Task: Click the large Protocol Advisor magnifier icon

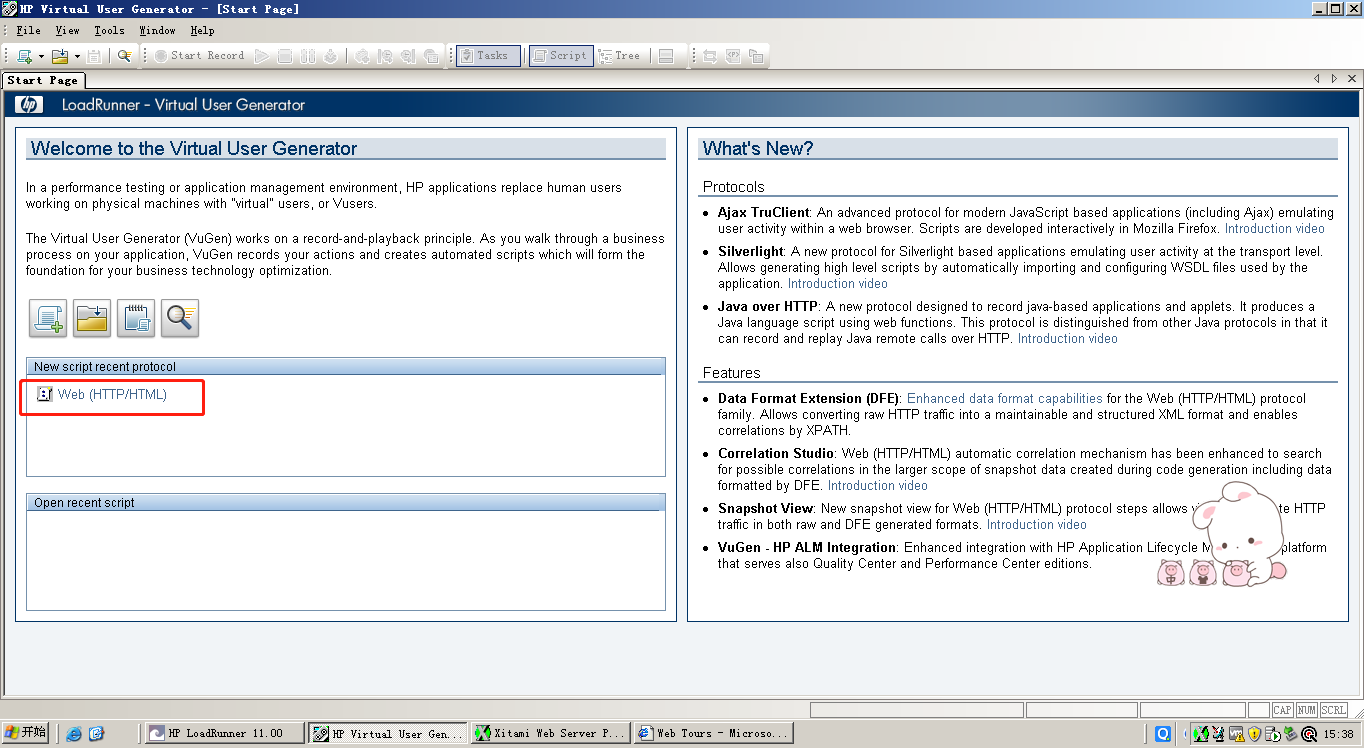Action: 180,318
